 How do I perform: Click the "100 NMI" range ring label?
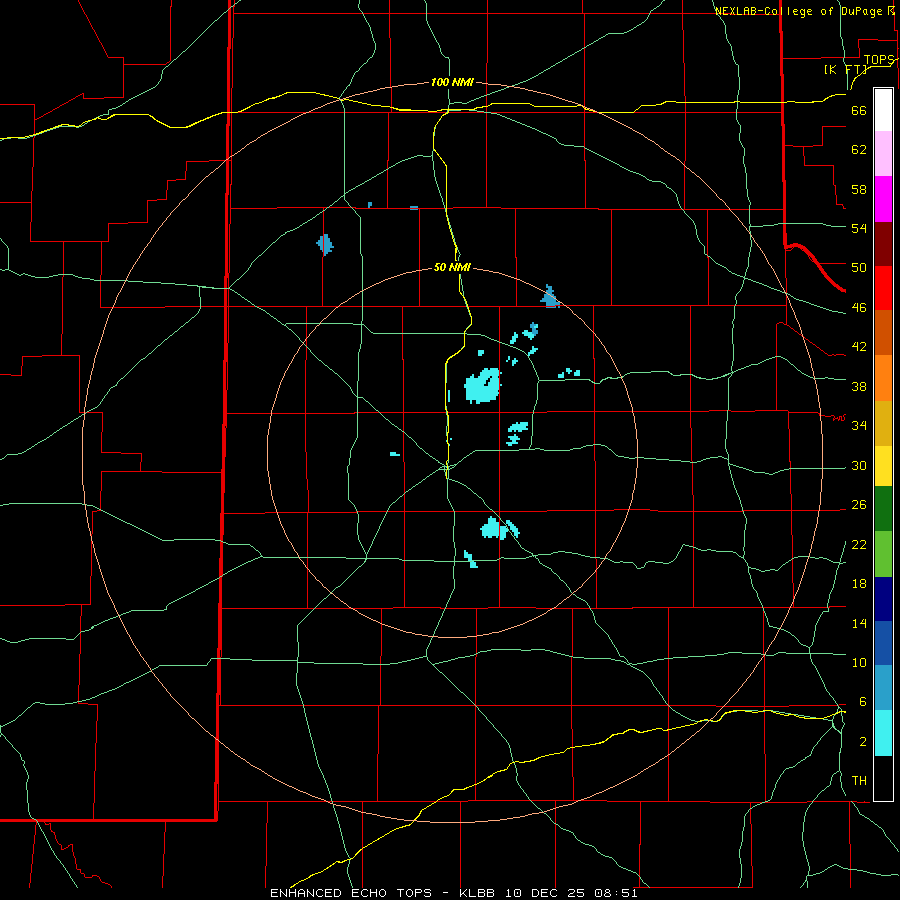pos(452,83)
